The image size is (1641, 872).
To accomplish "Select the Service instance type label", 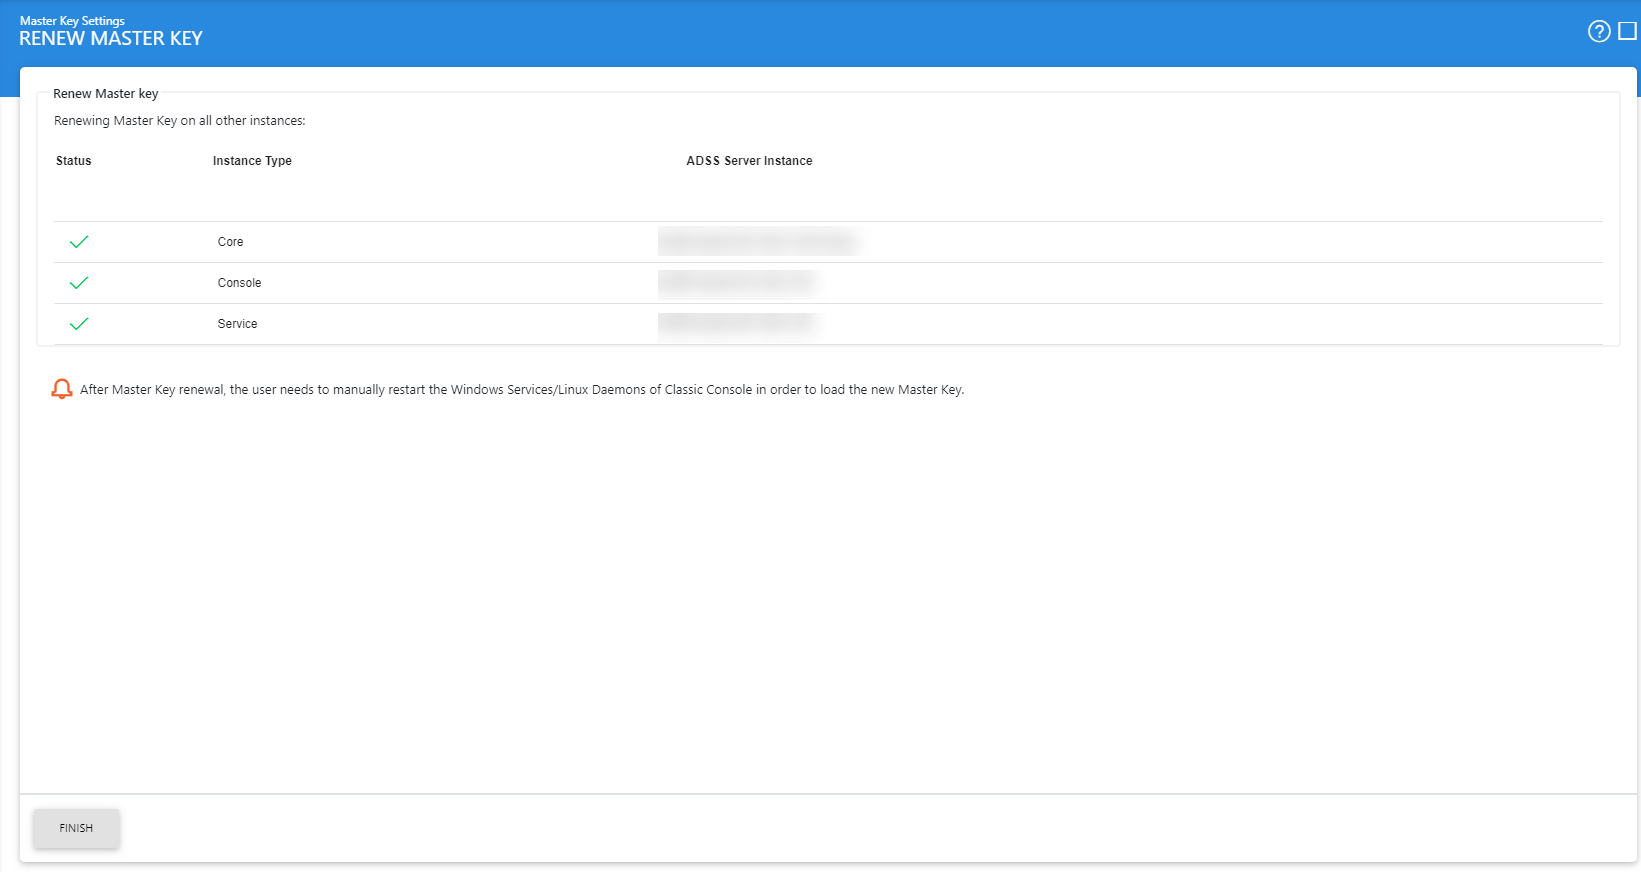I will 237,324.
